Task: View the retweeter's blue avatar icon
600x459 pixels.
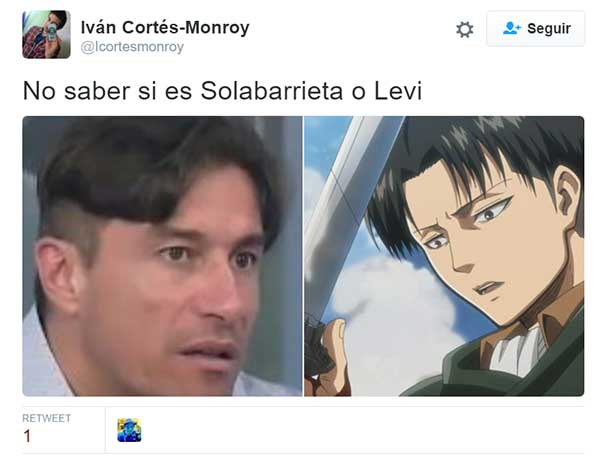Action: (x=129, y=430)
